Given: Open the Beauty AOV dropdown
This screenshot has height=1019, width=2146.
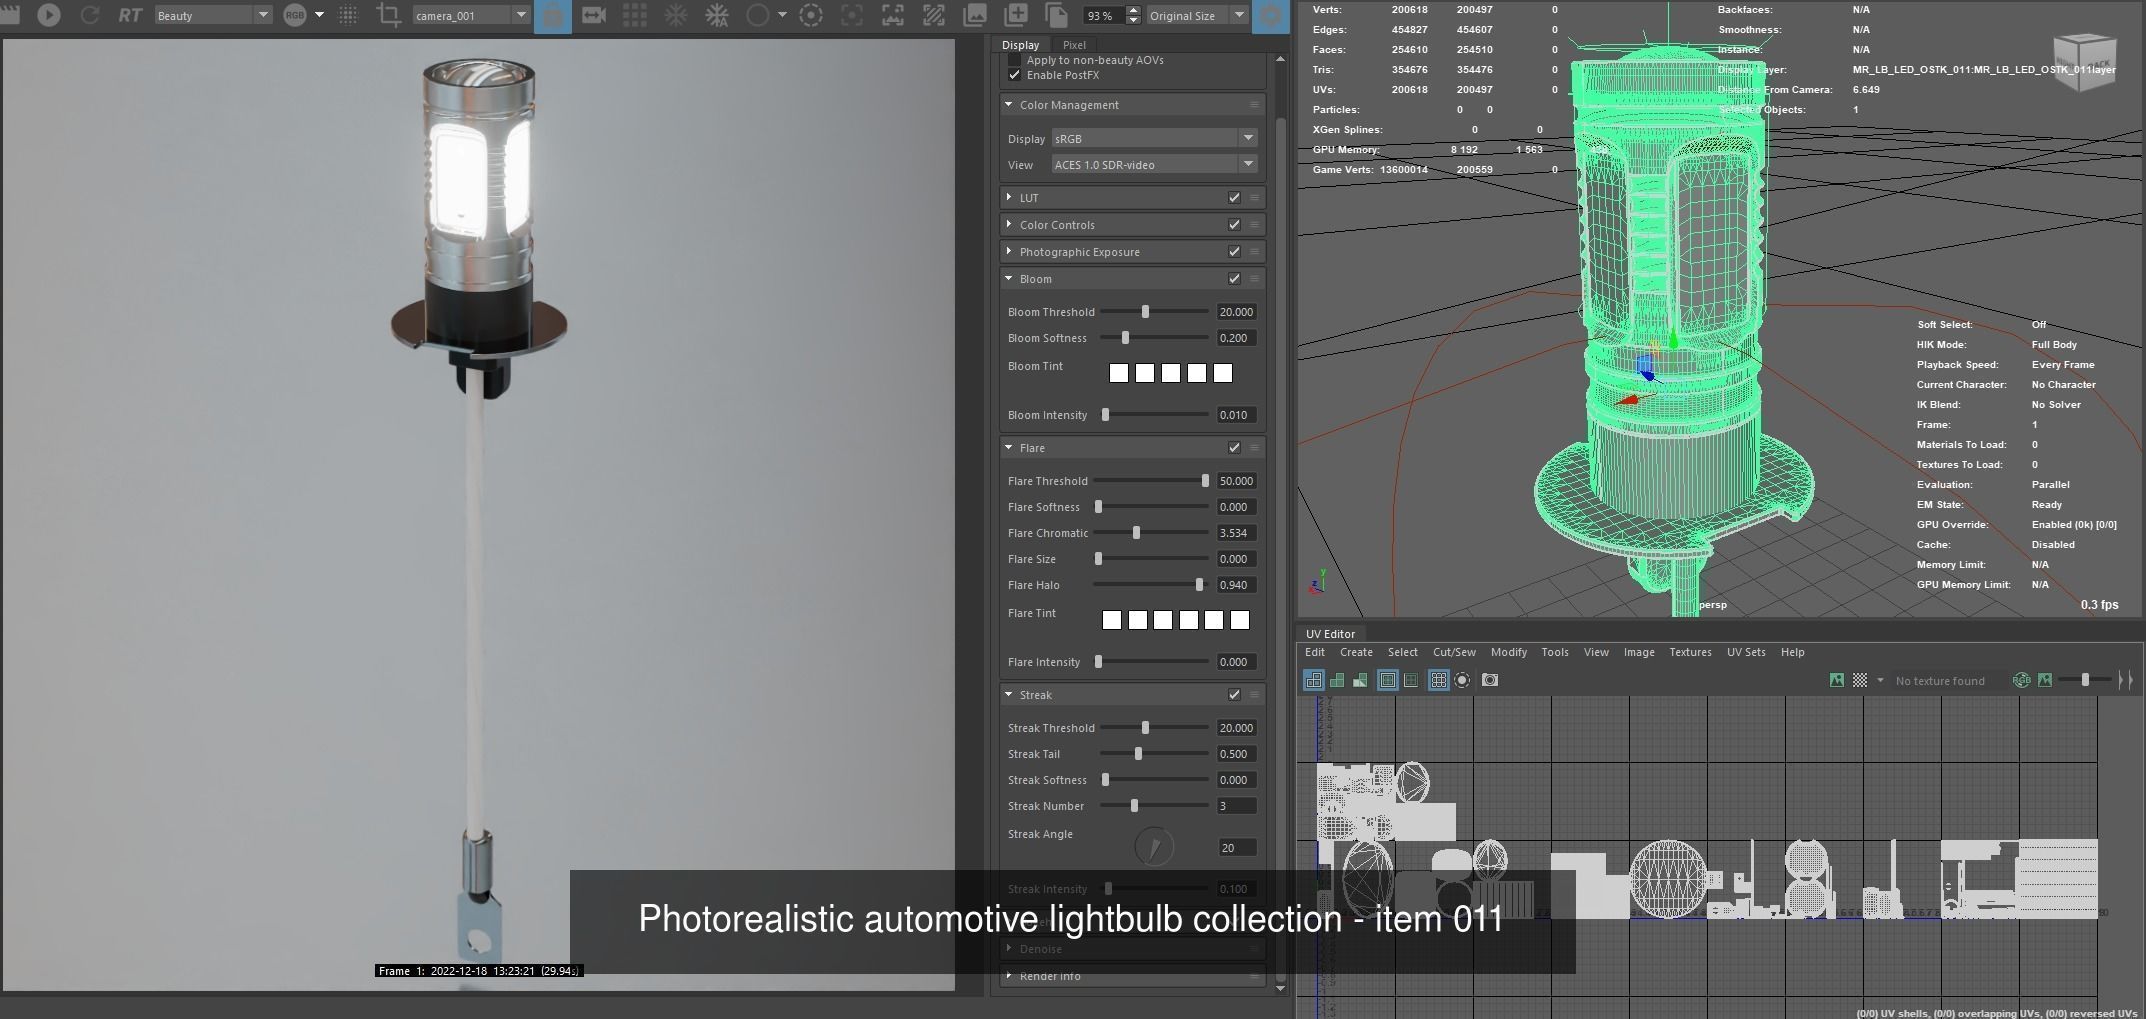Looking at the screenshot, I should tap(213, 15).
